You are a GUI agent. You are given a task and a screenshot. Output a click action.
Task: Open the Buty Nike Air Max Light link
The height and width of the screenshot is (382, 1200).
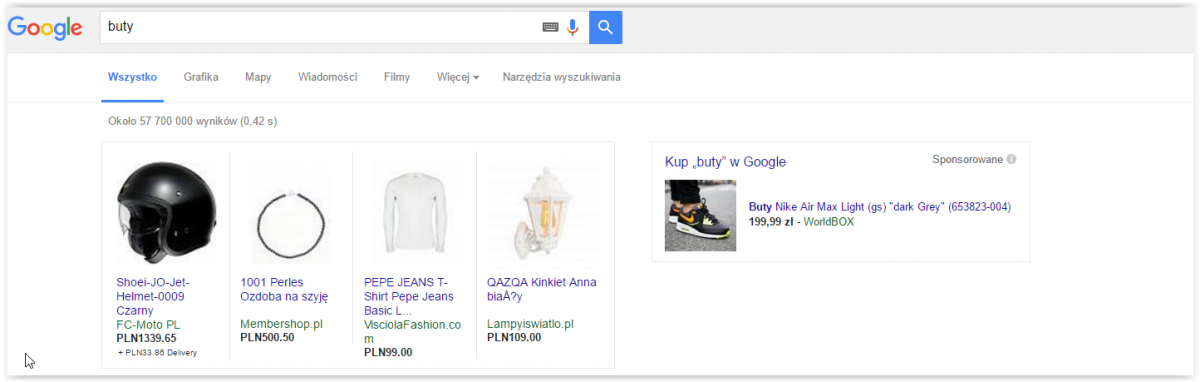point(880,207)
